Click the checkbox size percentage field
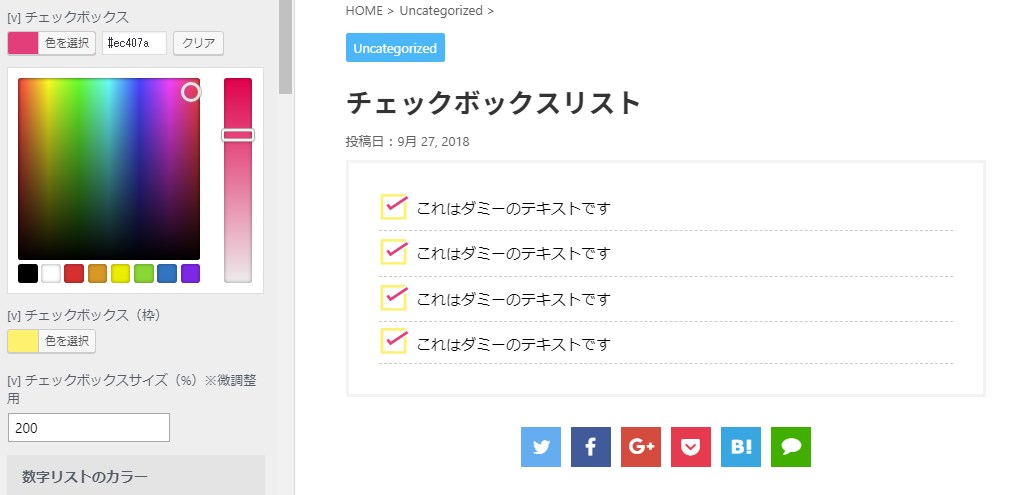 [x=89, y=428]
